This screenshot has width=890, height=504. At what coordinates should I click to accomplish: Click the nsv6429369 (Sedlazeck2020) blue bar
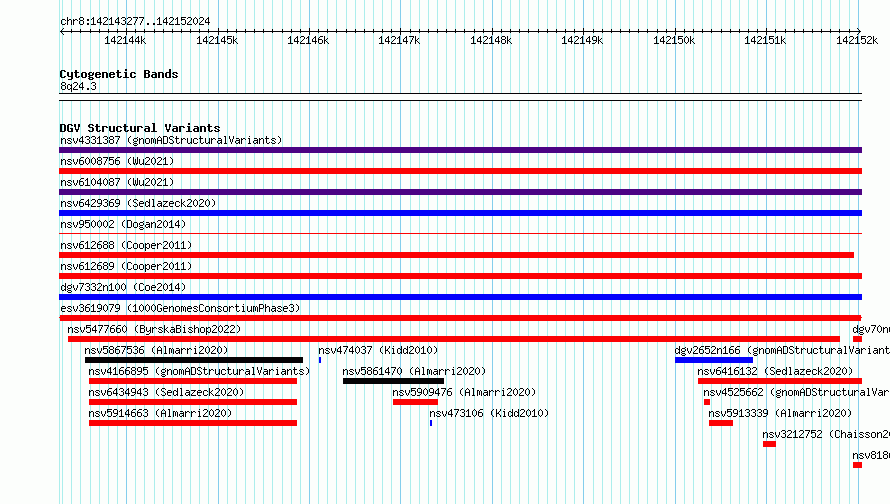[x=460, y=213]
